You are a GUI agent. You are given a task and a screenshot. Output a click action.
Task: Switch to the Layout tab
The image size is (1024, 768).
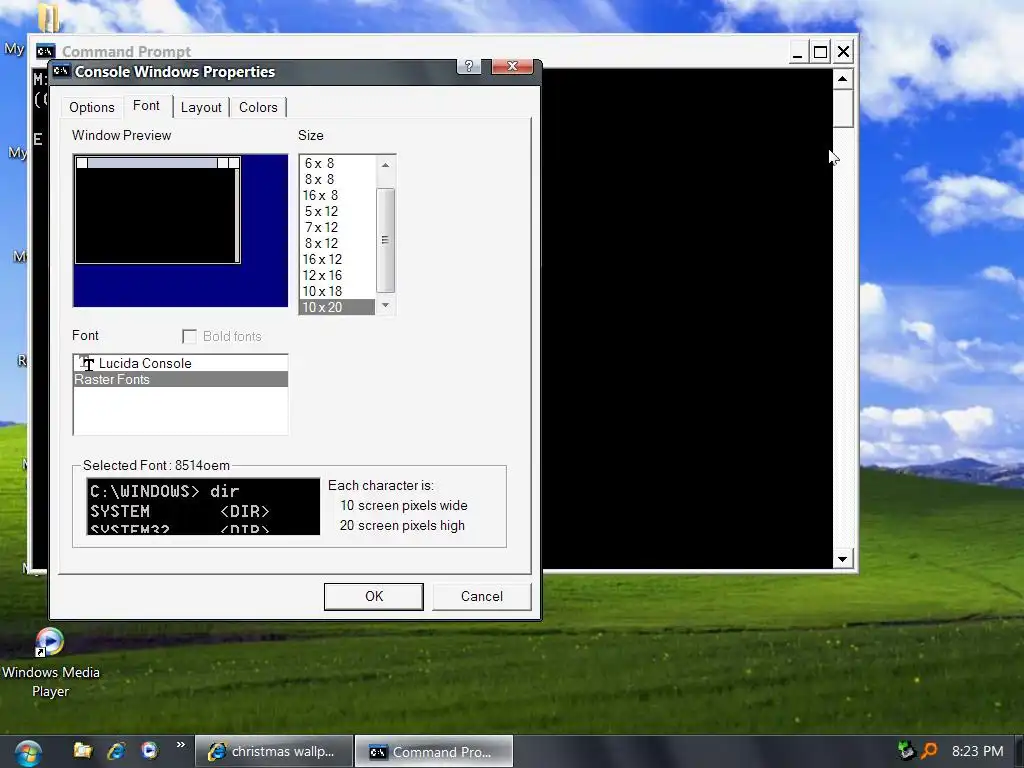(x=201, y=107)
